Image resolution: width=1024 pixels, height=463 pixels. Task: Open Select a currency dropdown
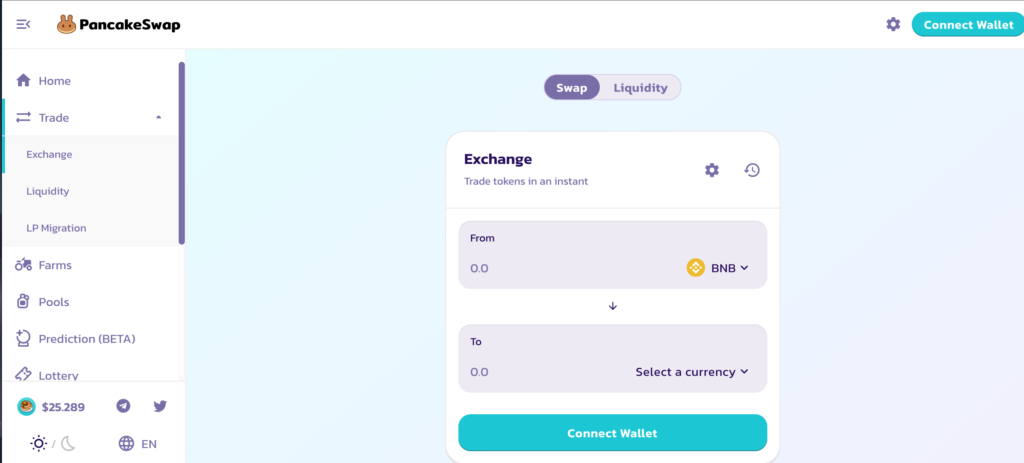(x=692, y=372)
